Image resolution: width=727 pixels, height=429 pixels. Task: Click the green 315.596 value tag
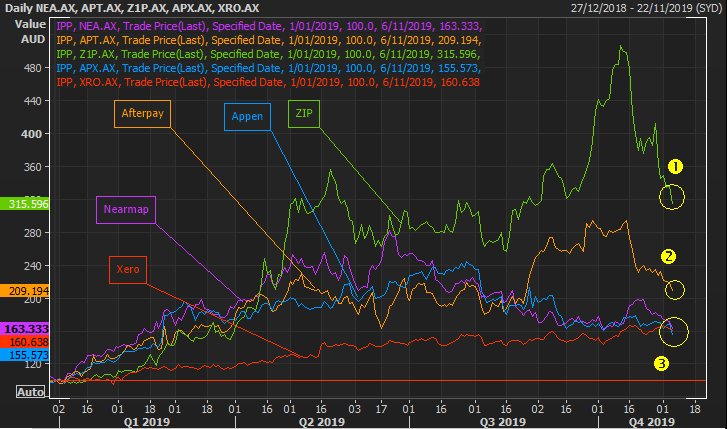pos(25,204)
